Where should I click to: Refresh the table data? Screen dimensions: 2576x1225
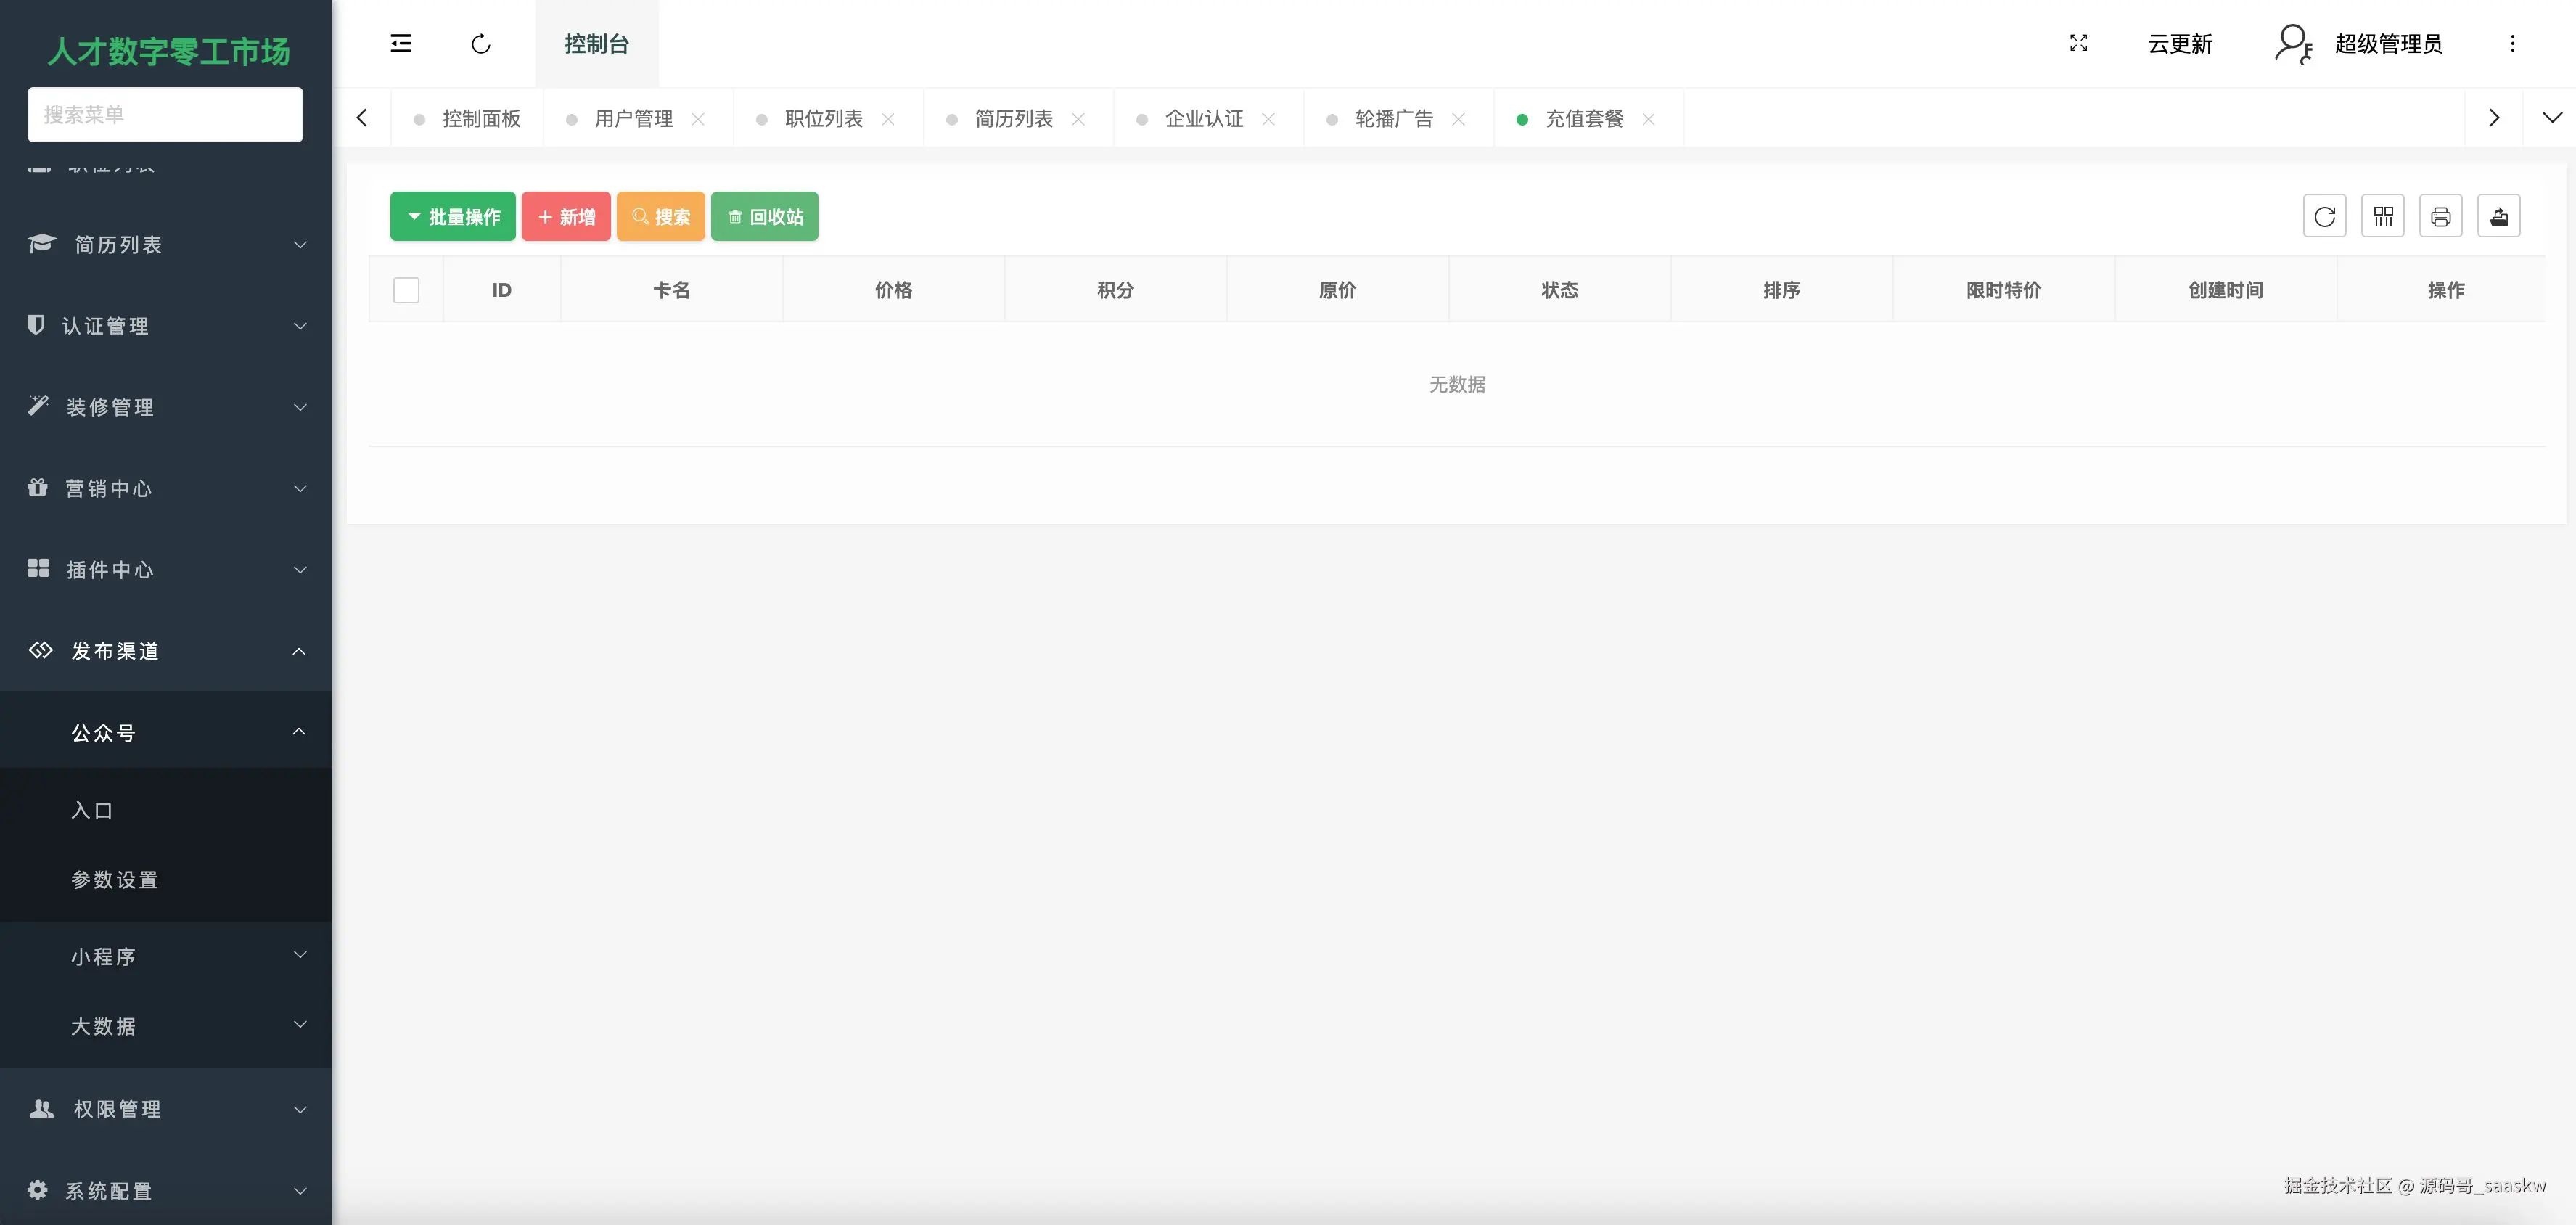point(2324,216)
